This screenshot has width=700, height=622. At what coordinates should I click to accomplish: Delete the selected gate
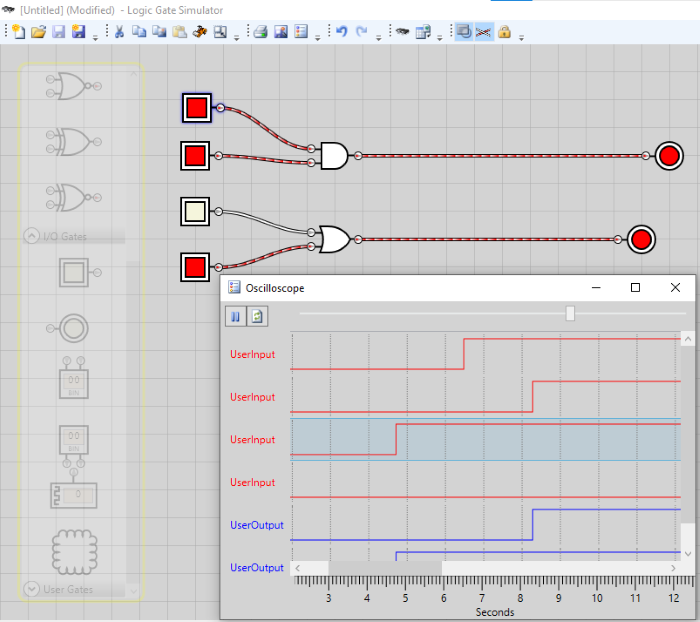(x=200, y=32)
